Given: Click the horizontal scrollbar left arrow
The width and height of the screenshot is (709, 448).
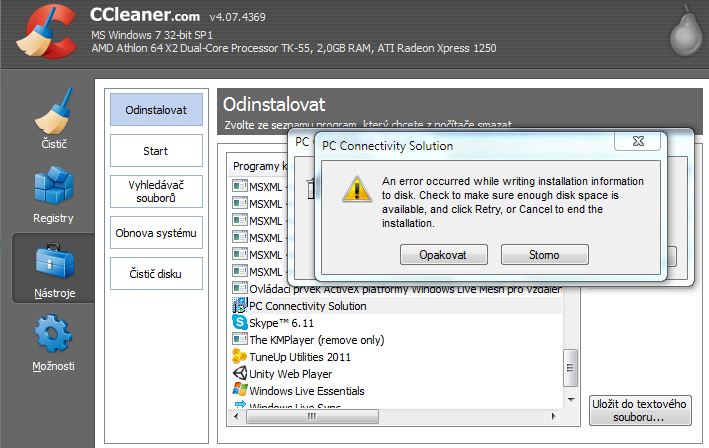Looking at the screenshot, I should (236, 416).
